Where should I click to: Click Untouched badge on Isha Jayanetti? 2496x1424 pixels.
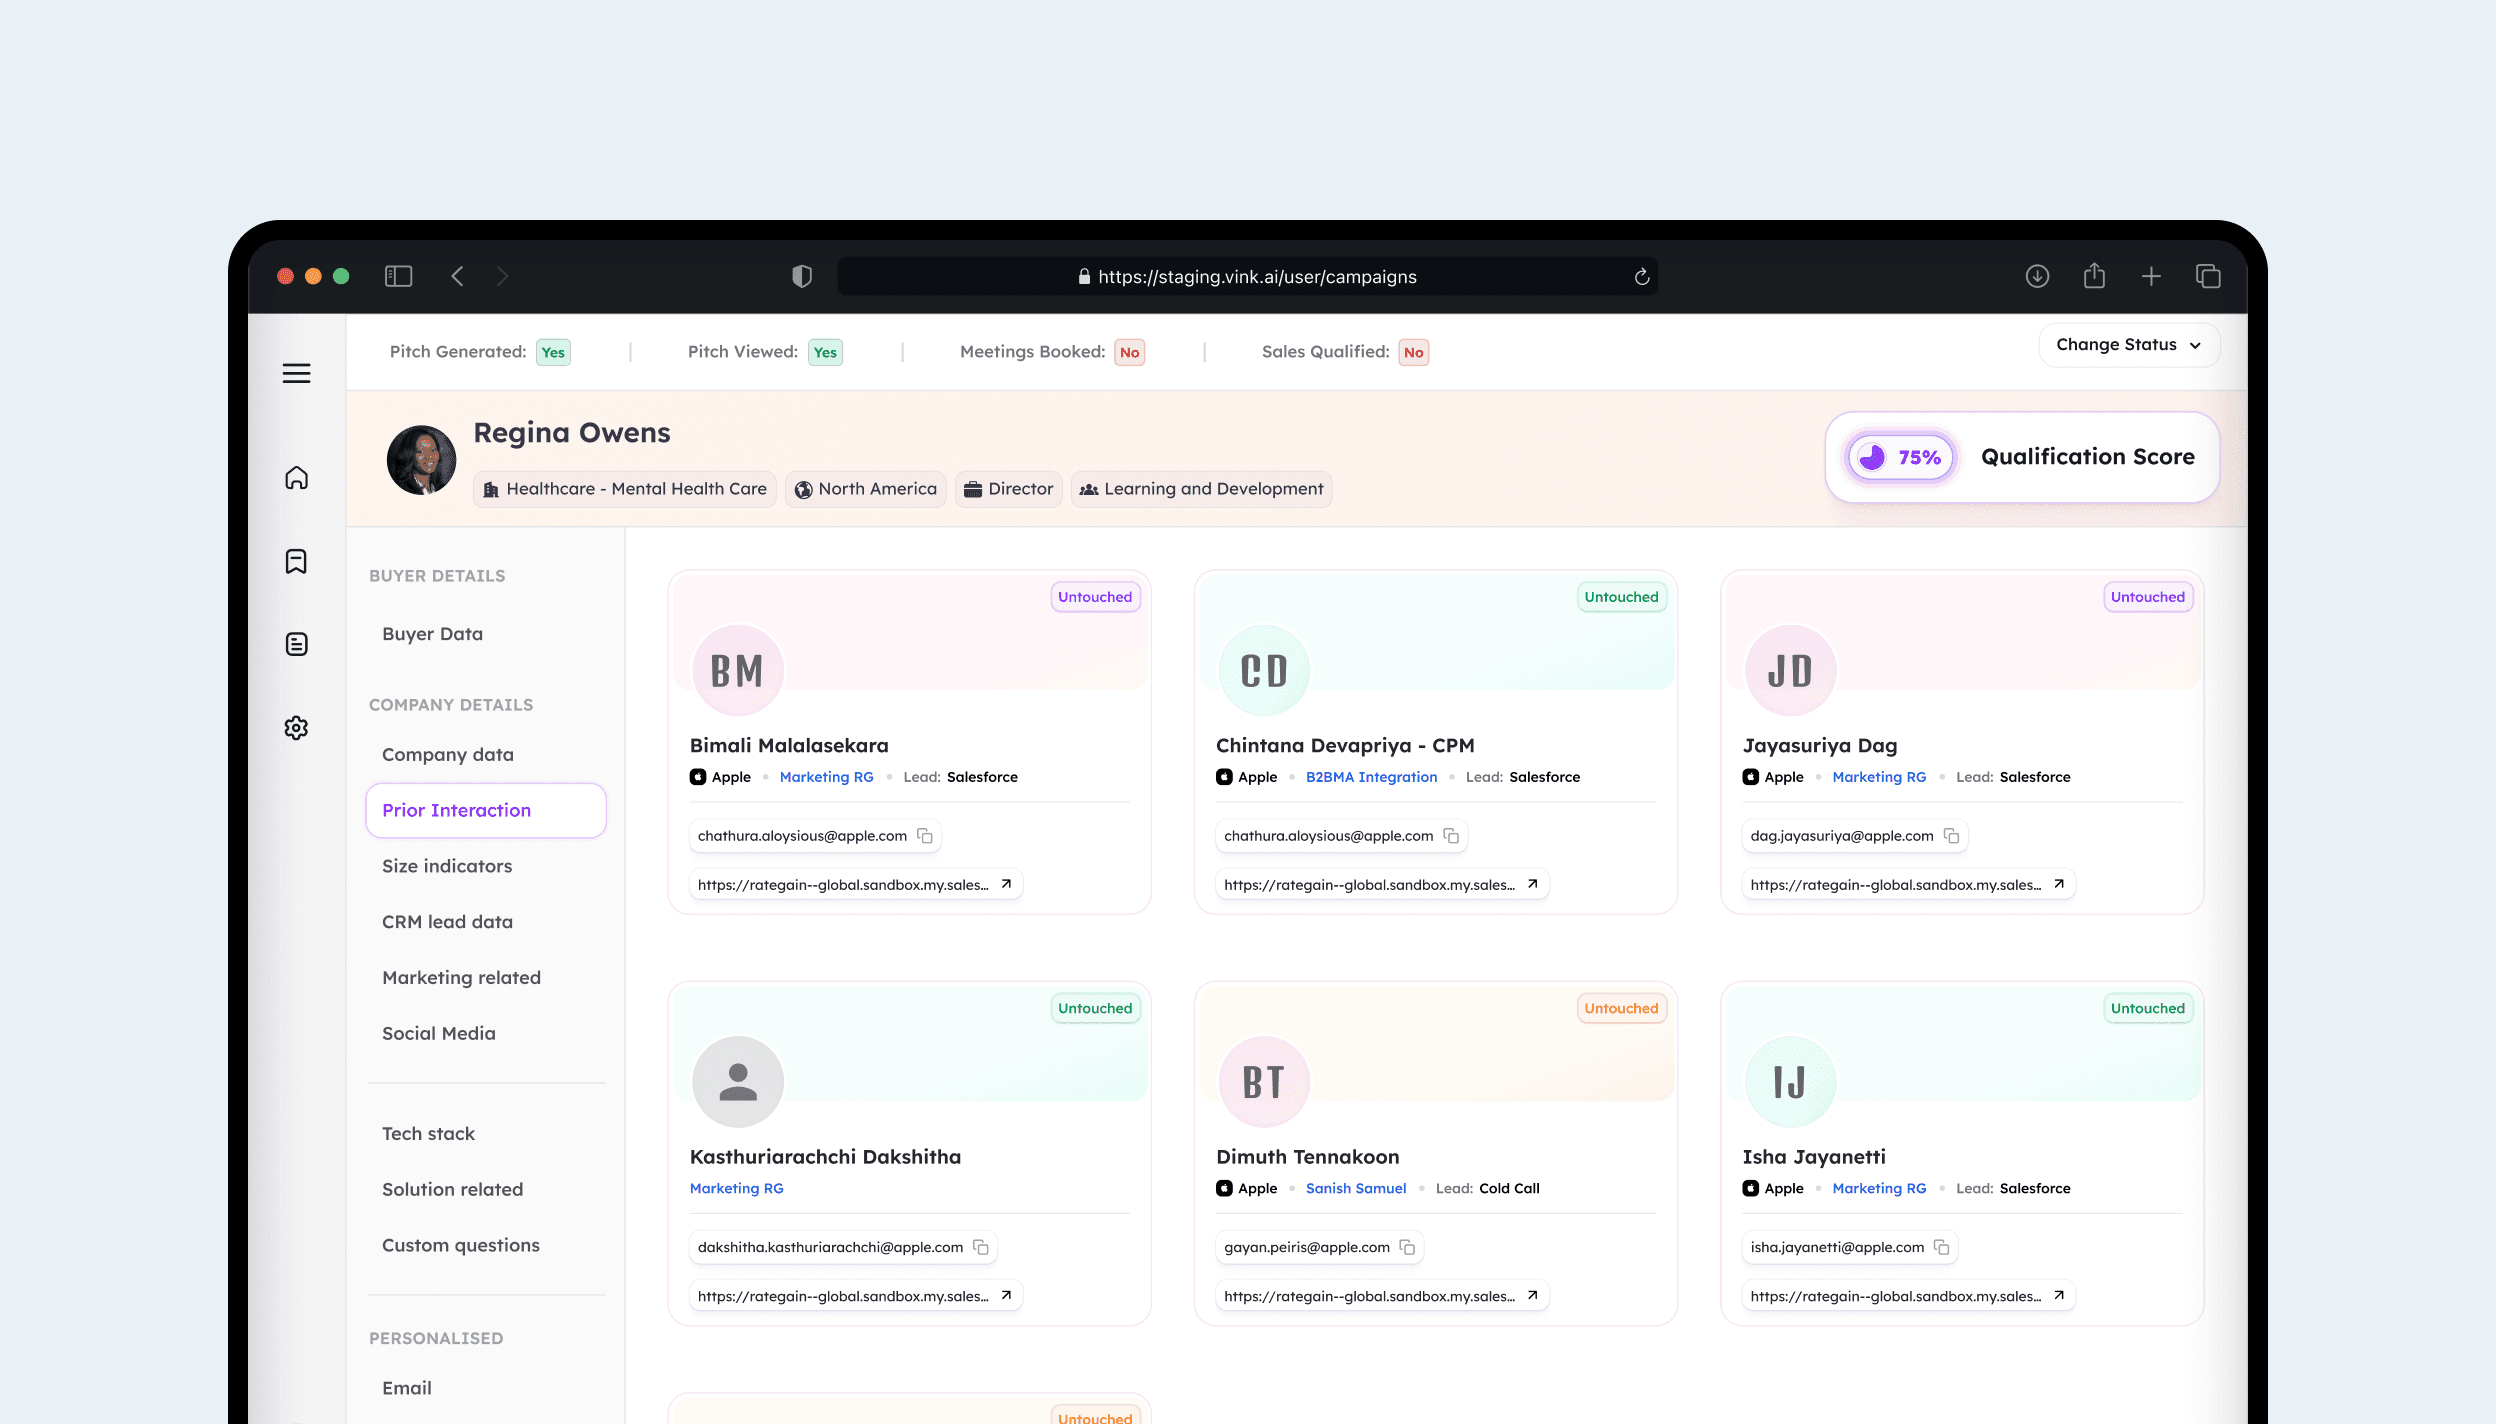click(x=2147, y=1008)
